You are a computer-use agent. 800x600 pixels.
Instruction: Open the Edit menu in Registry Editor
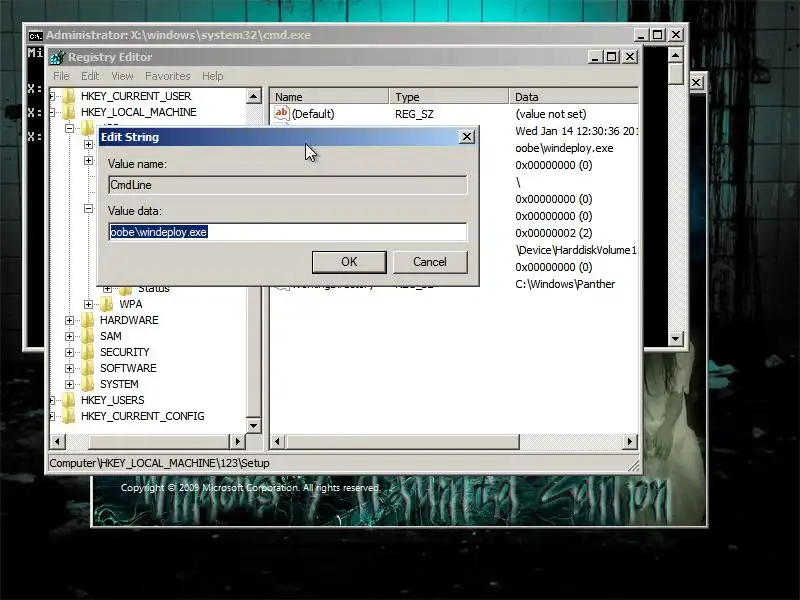(x=90, y=76)
